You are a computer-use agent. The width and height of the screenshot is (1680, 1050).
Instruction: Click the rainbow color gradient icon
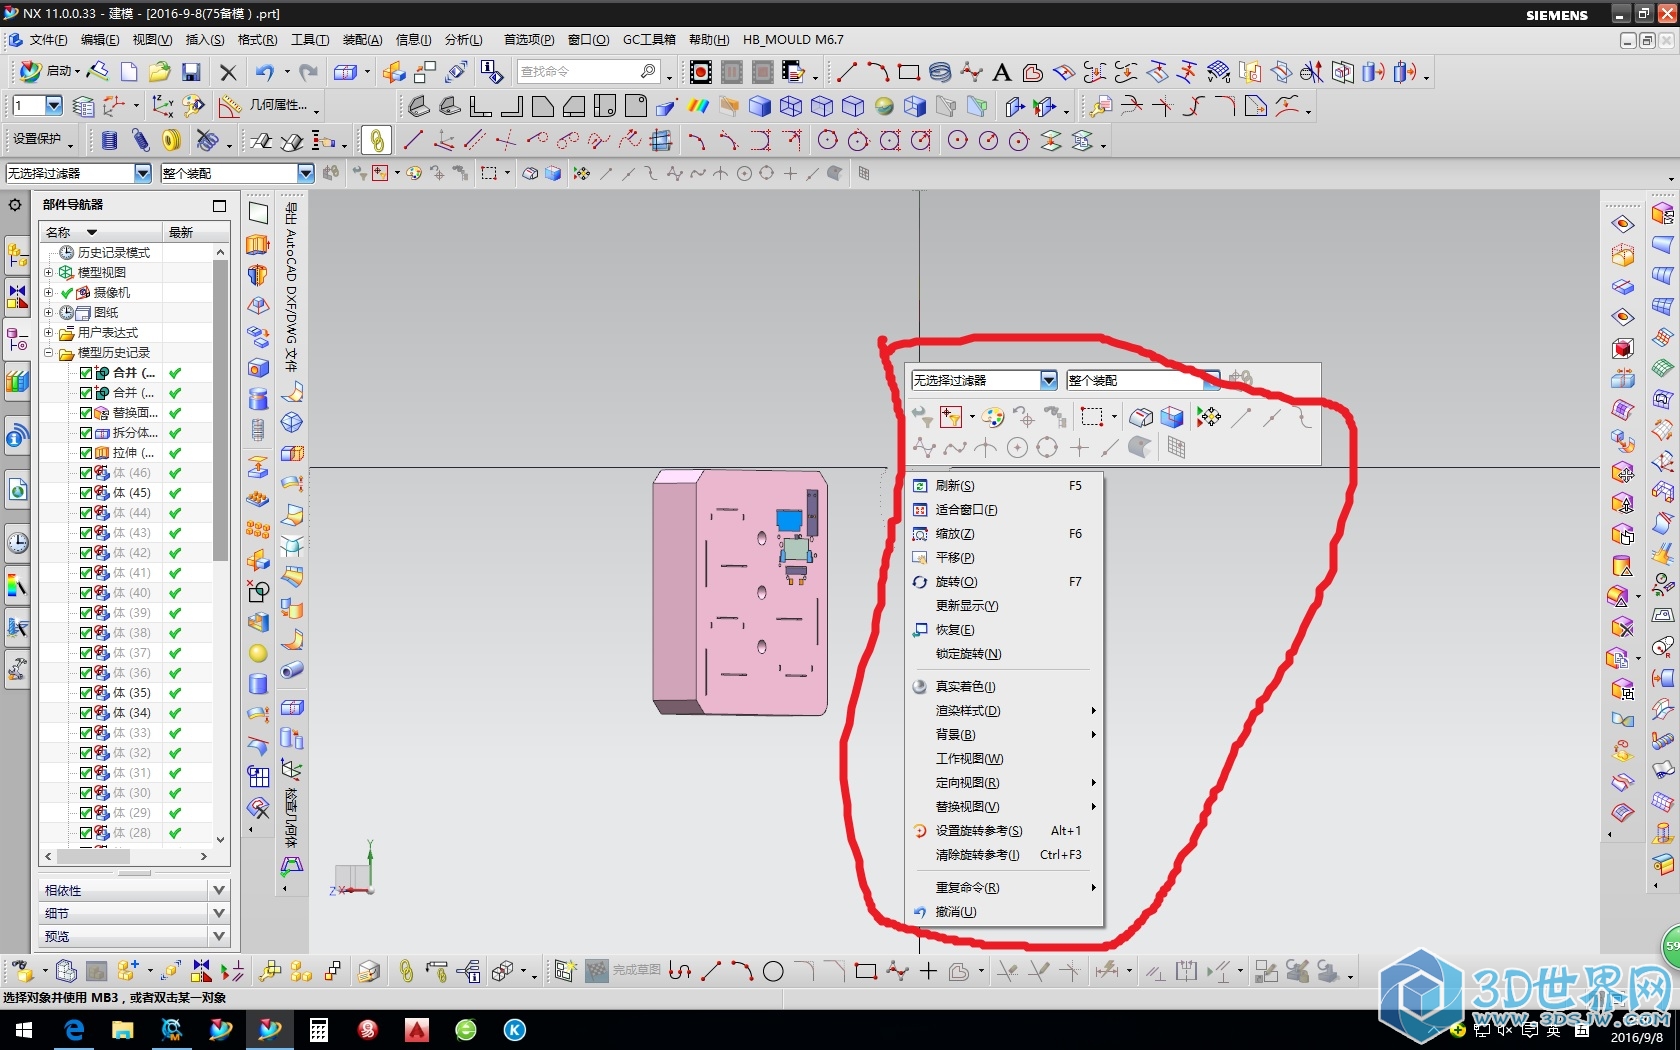coord(698,105)
